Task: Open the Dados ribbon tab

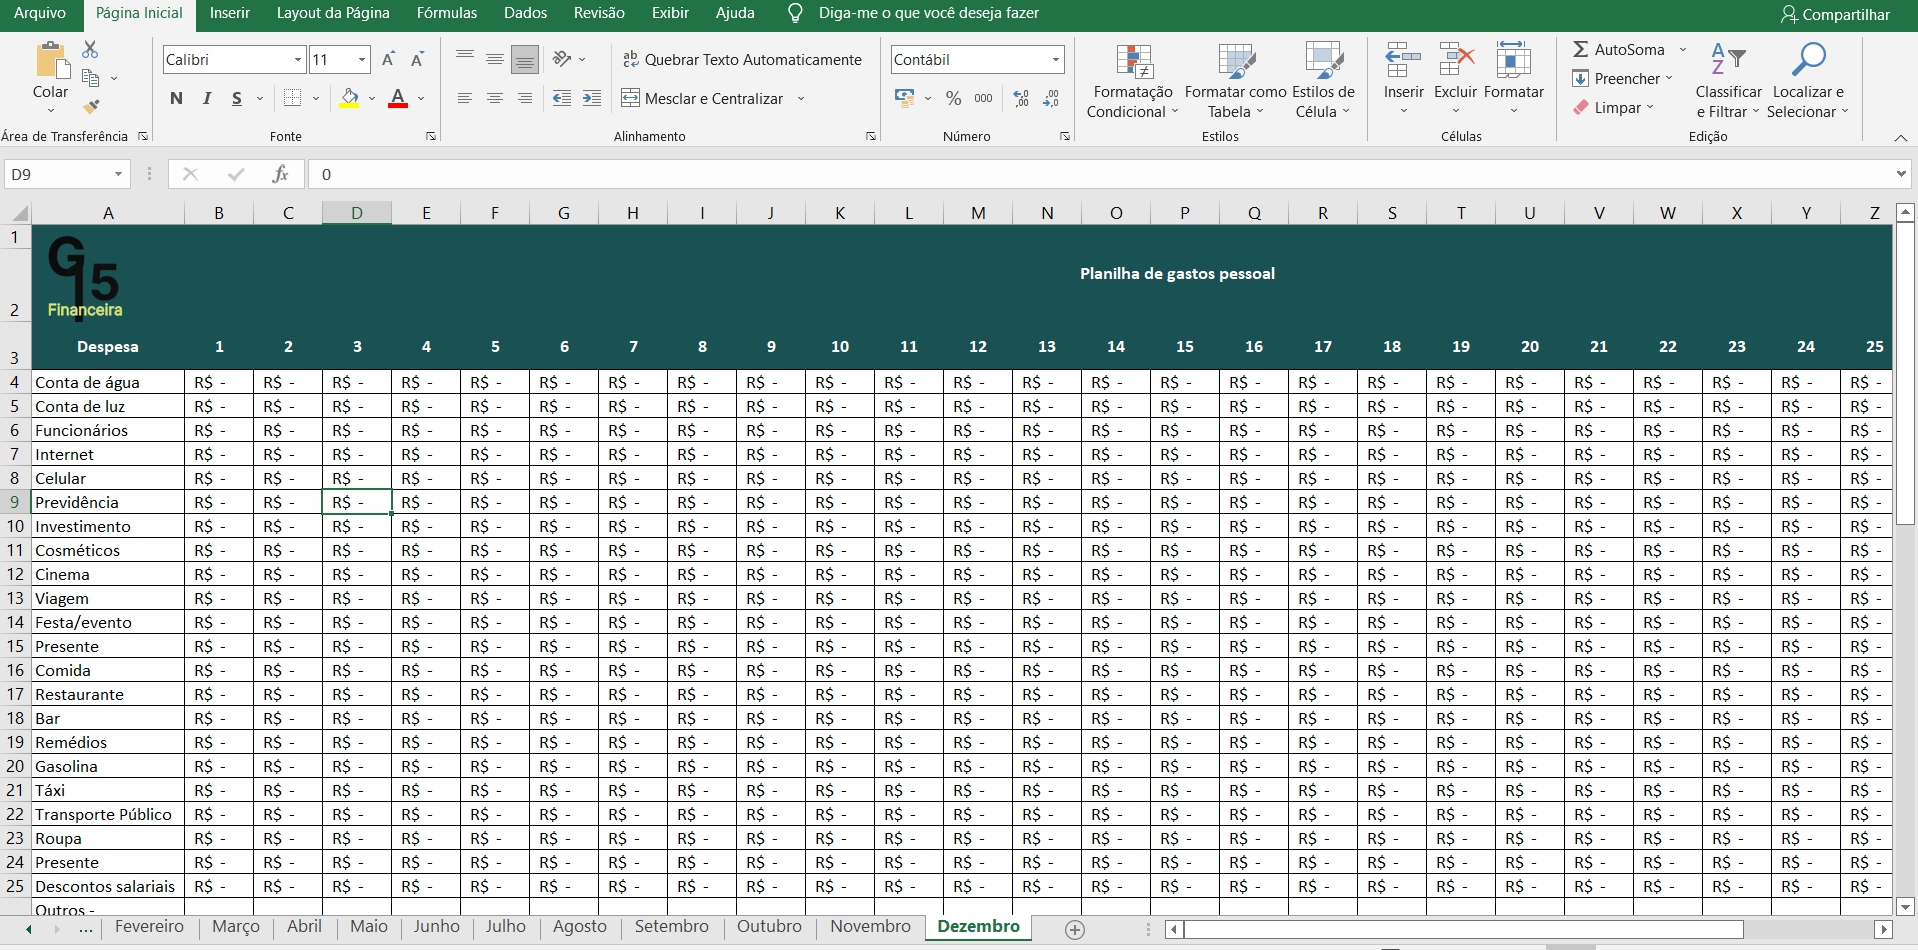Action: [526, 13]
